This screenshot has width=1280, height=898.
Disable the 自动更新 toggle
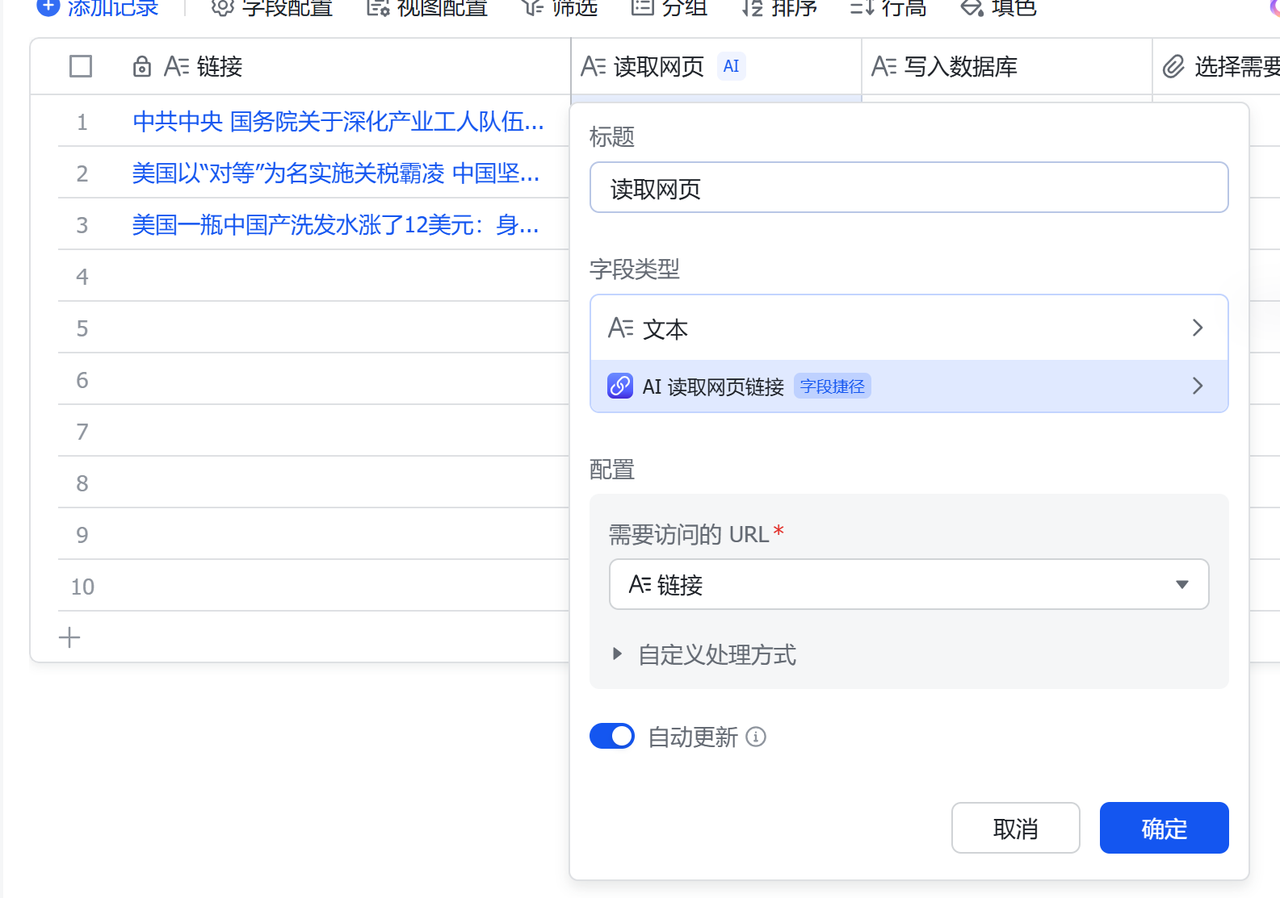point(612,735)
